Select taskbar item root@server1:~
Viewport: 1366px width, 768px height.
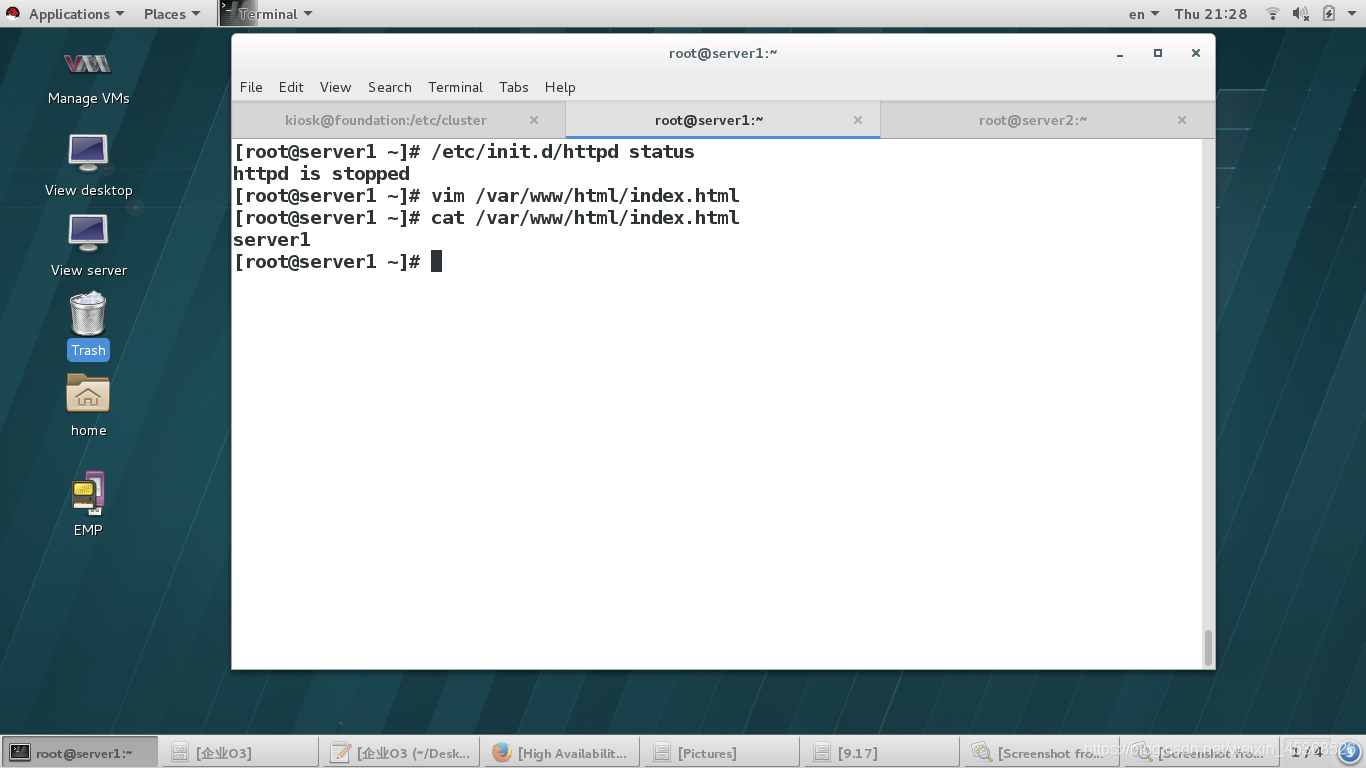(80, 753)
